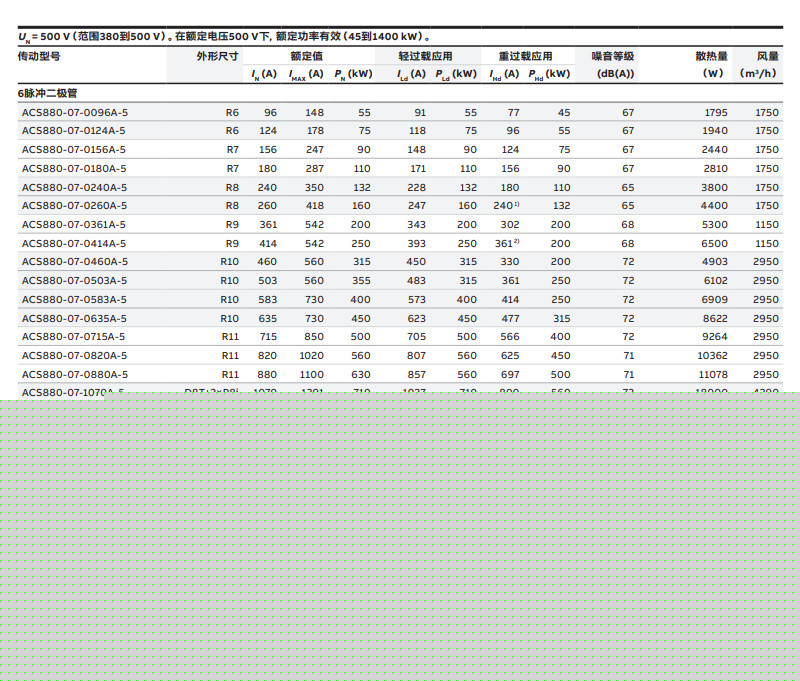800x681 pixels.
Task: Click model ACS880-07-0635A-5
Action: pyautogui.click(x=74, y=318)
